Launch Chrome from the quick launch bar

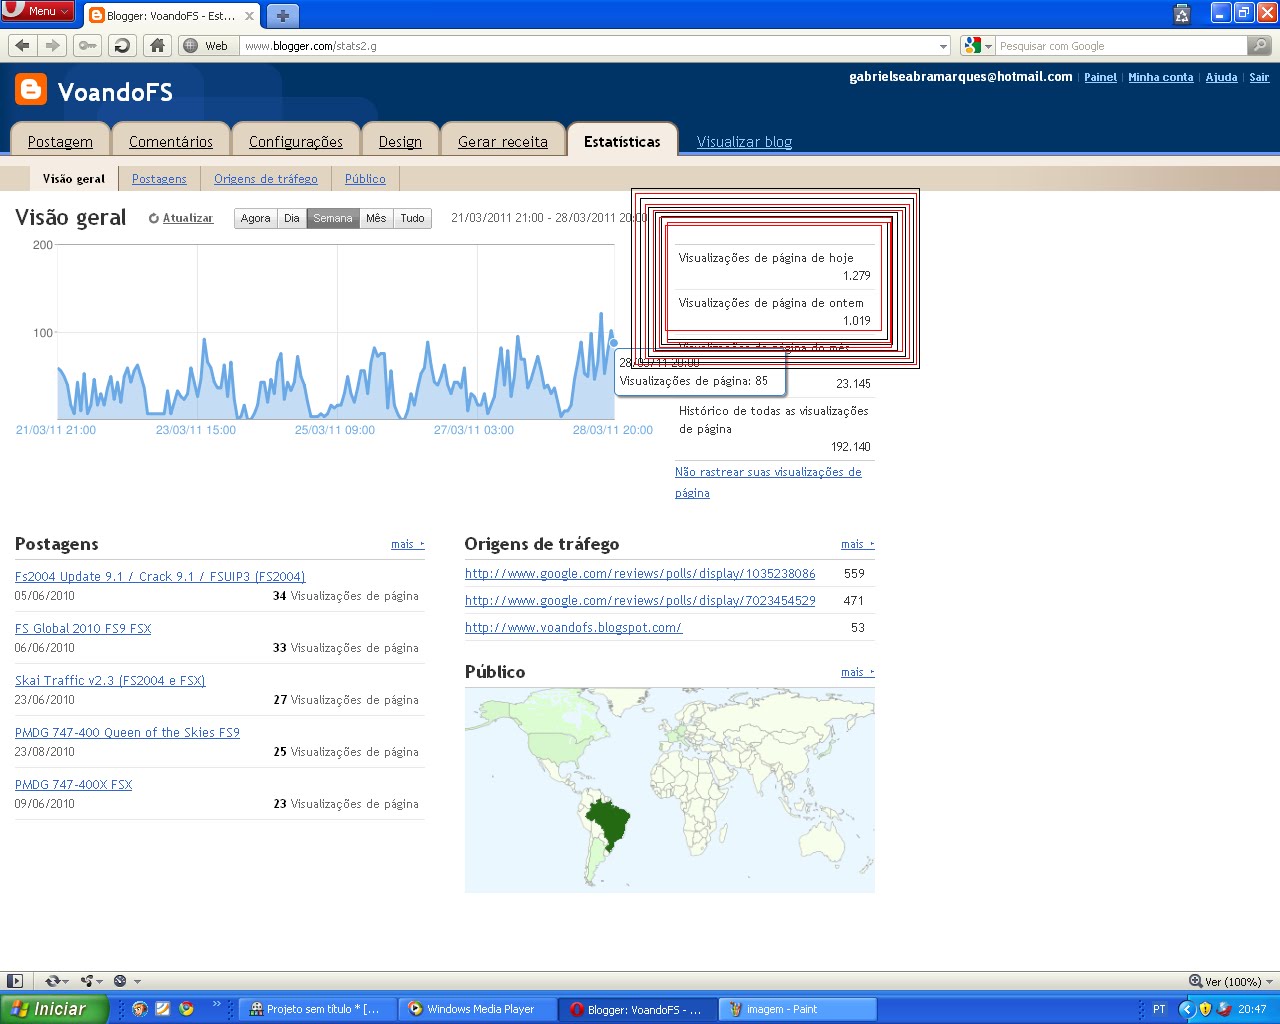pos(186,1009)
